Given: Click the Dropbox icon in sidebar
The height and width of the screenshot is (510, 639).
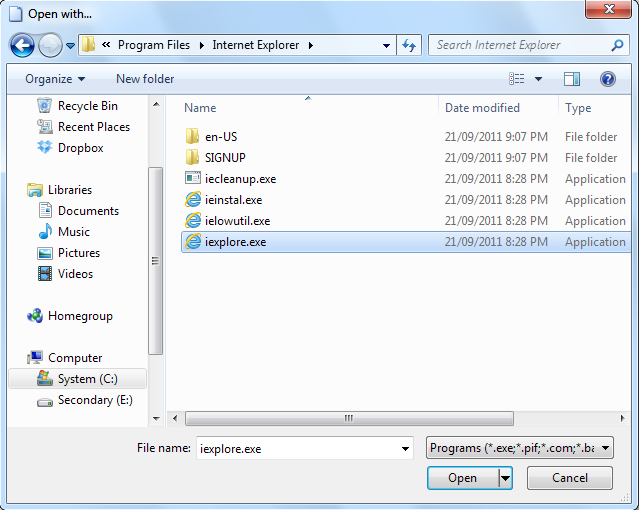Looking at the screenshot, I should click(44, 147).
